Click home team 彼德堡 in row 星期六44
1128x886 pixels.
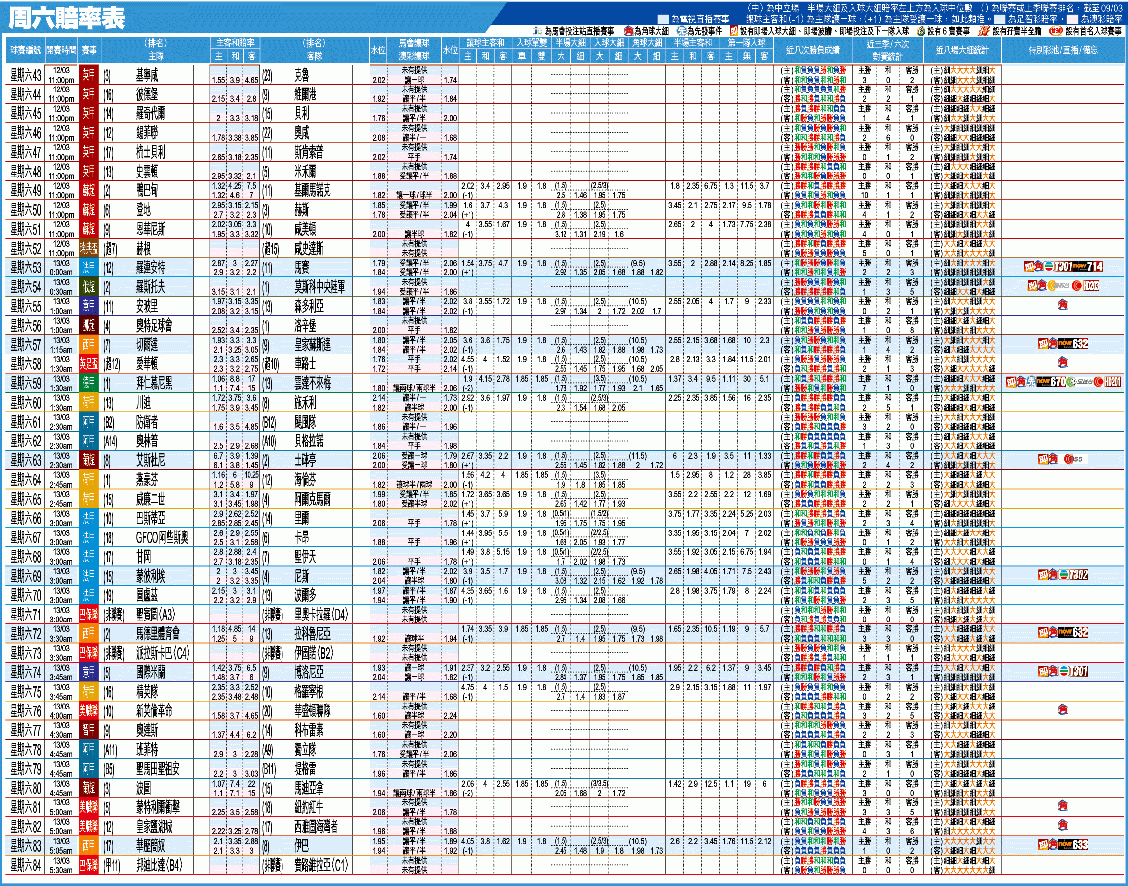(147, 94)
